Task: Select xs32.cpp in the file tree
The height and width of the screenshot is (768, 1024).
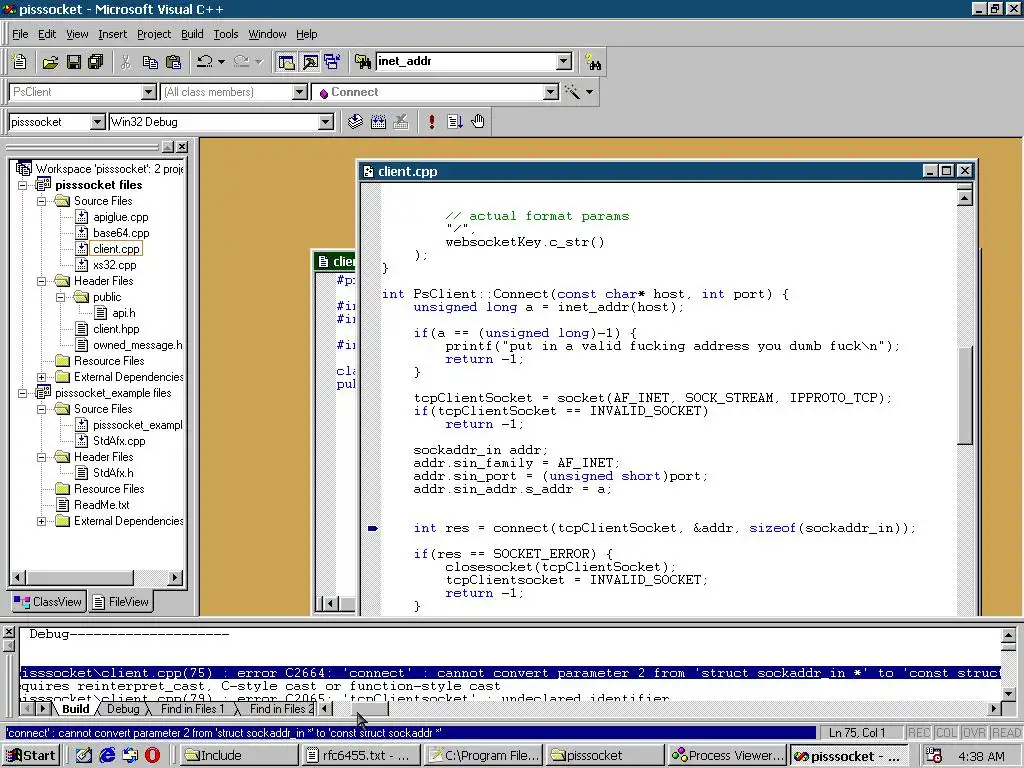Action: pos(114,265)
